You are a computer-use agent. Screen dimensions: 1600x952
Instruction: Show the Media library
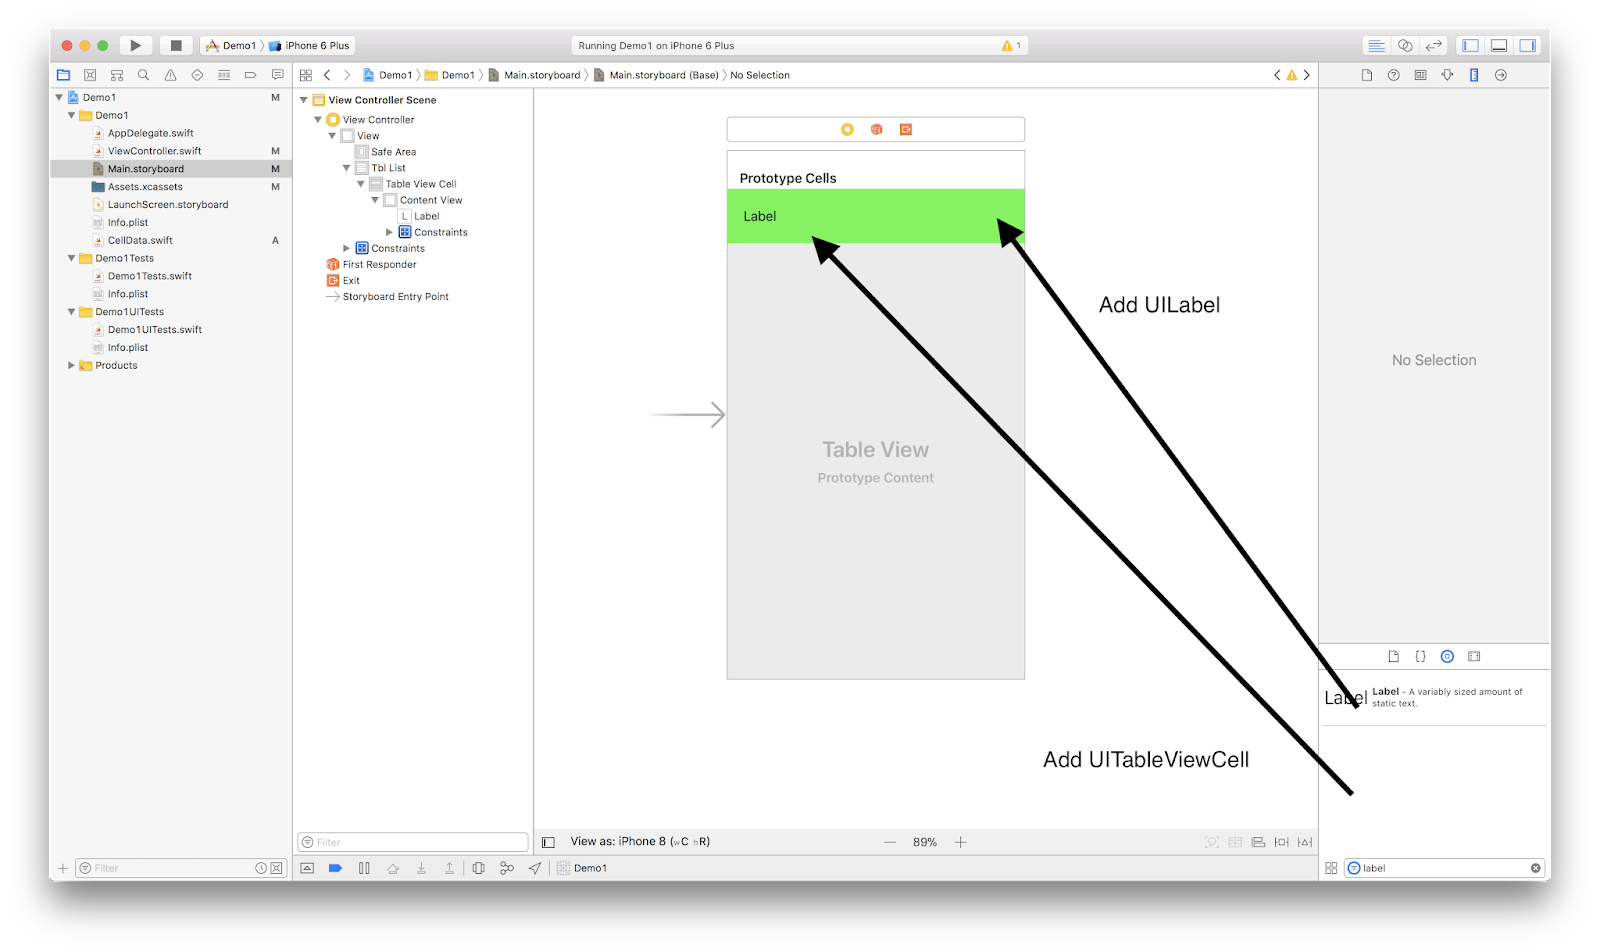coord(1474,656)
